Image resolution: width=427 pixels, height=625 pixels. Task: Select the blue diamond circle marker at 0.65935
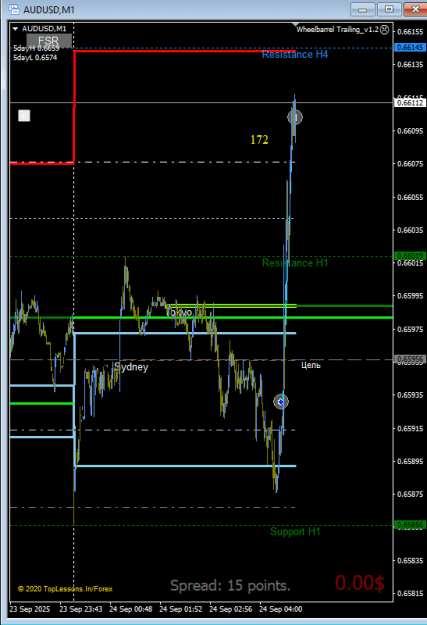(281, 402)
